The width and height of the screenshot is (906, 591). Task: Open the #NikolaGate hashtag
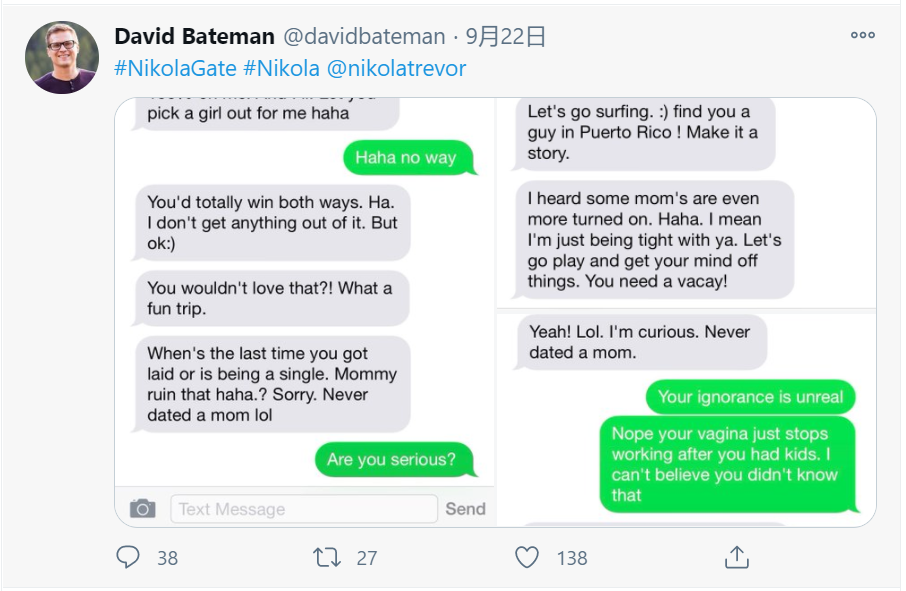175,69
